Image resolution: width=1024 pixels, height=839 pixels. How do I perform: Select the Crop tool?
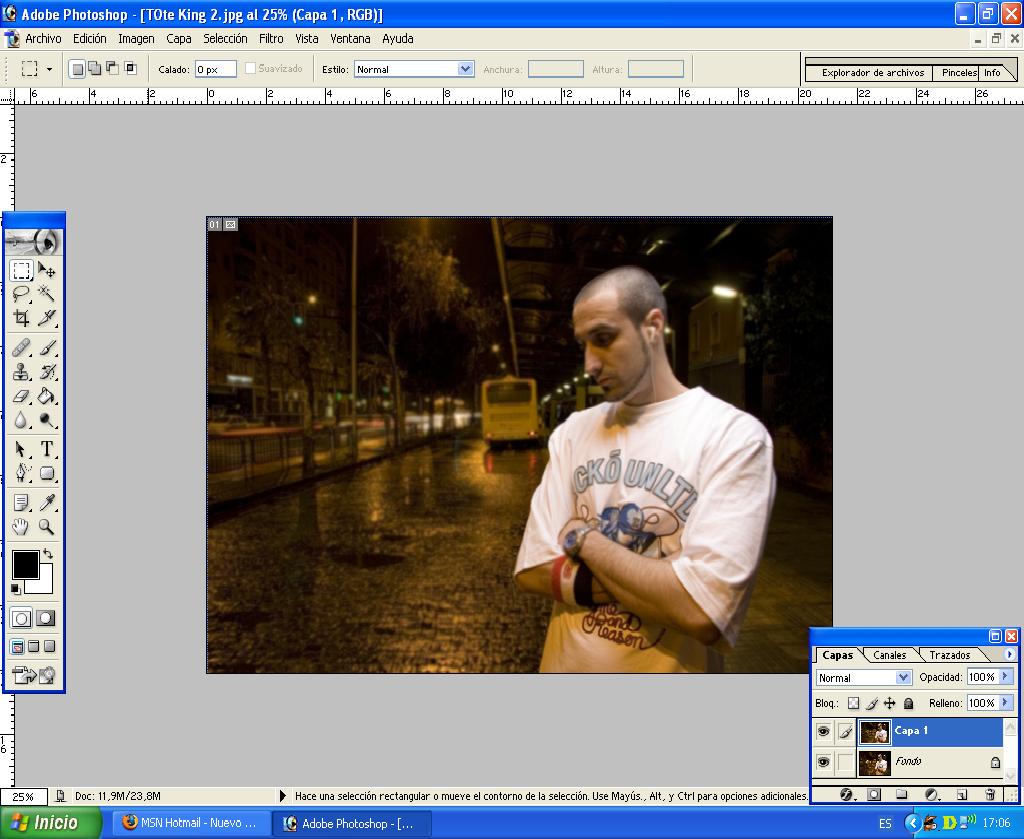[x=21, y=319]
